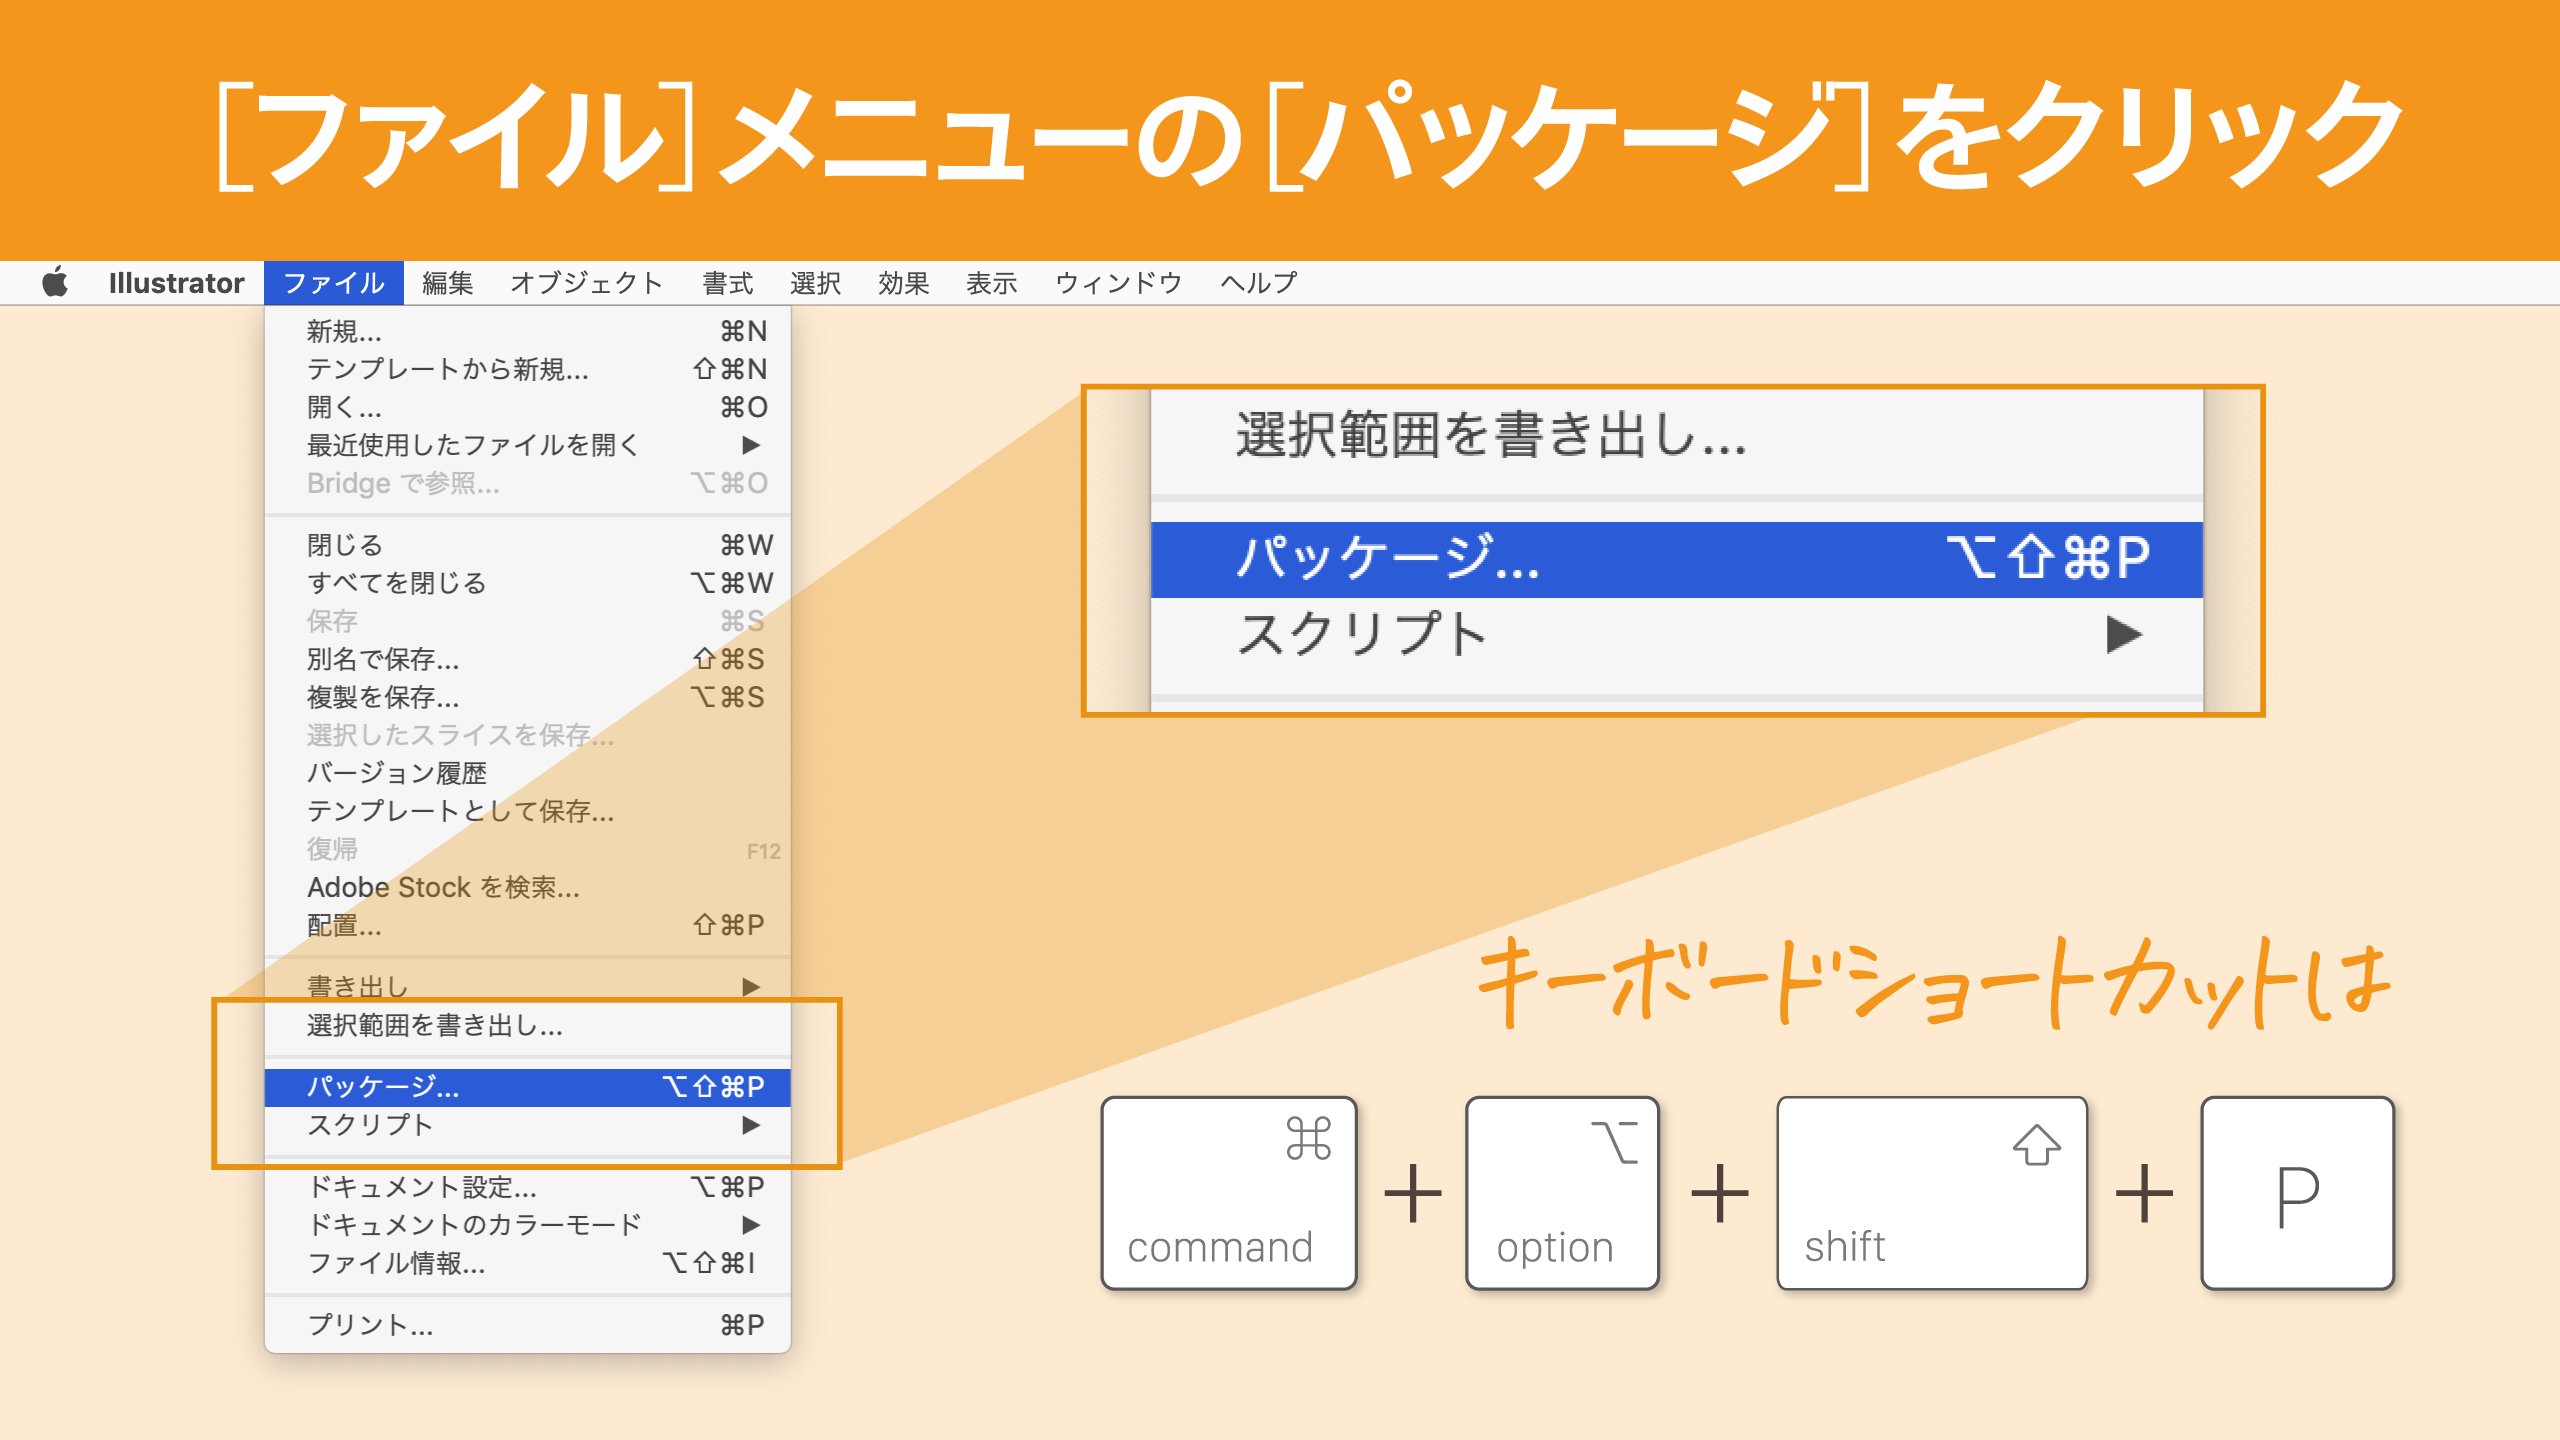Choose テンプレートとして保存...
The width and height of the screenshot is (2560, 1440).
tap(528, 811)
